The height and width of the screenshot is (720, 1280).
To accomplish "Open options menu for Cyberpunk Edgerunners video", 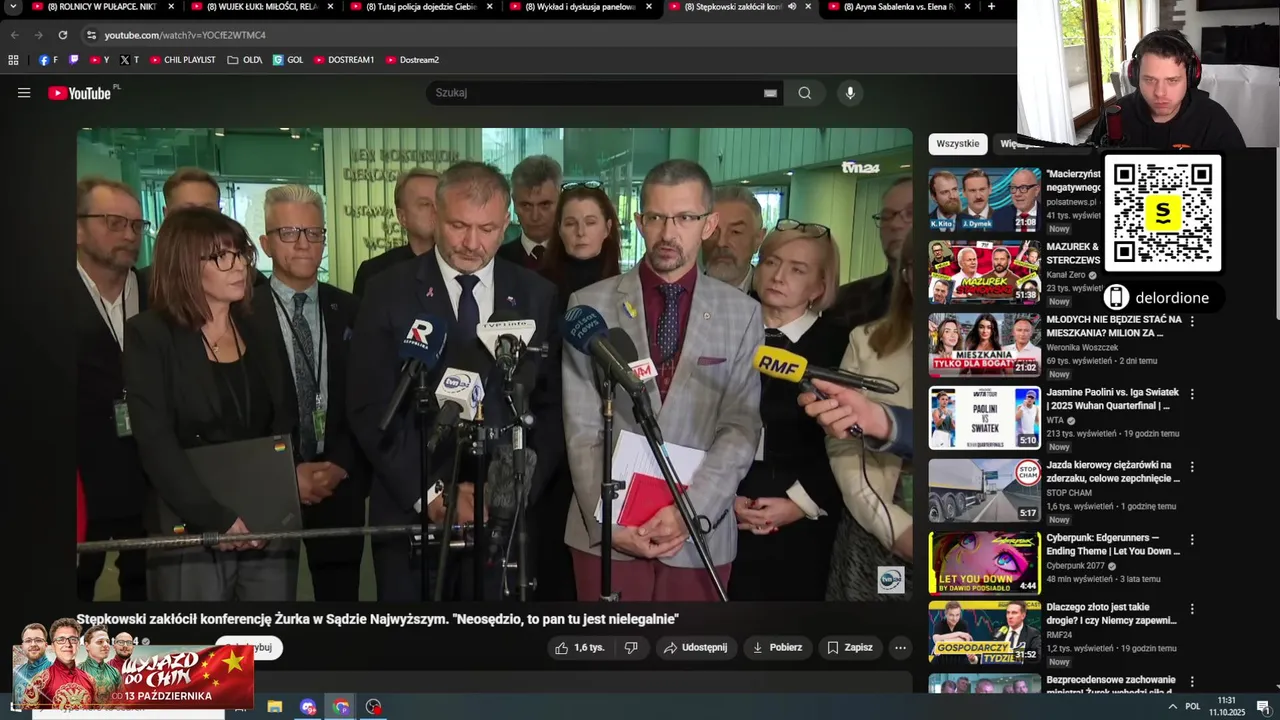I will coord(1192,540).
